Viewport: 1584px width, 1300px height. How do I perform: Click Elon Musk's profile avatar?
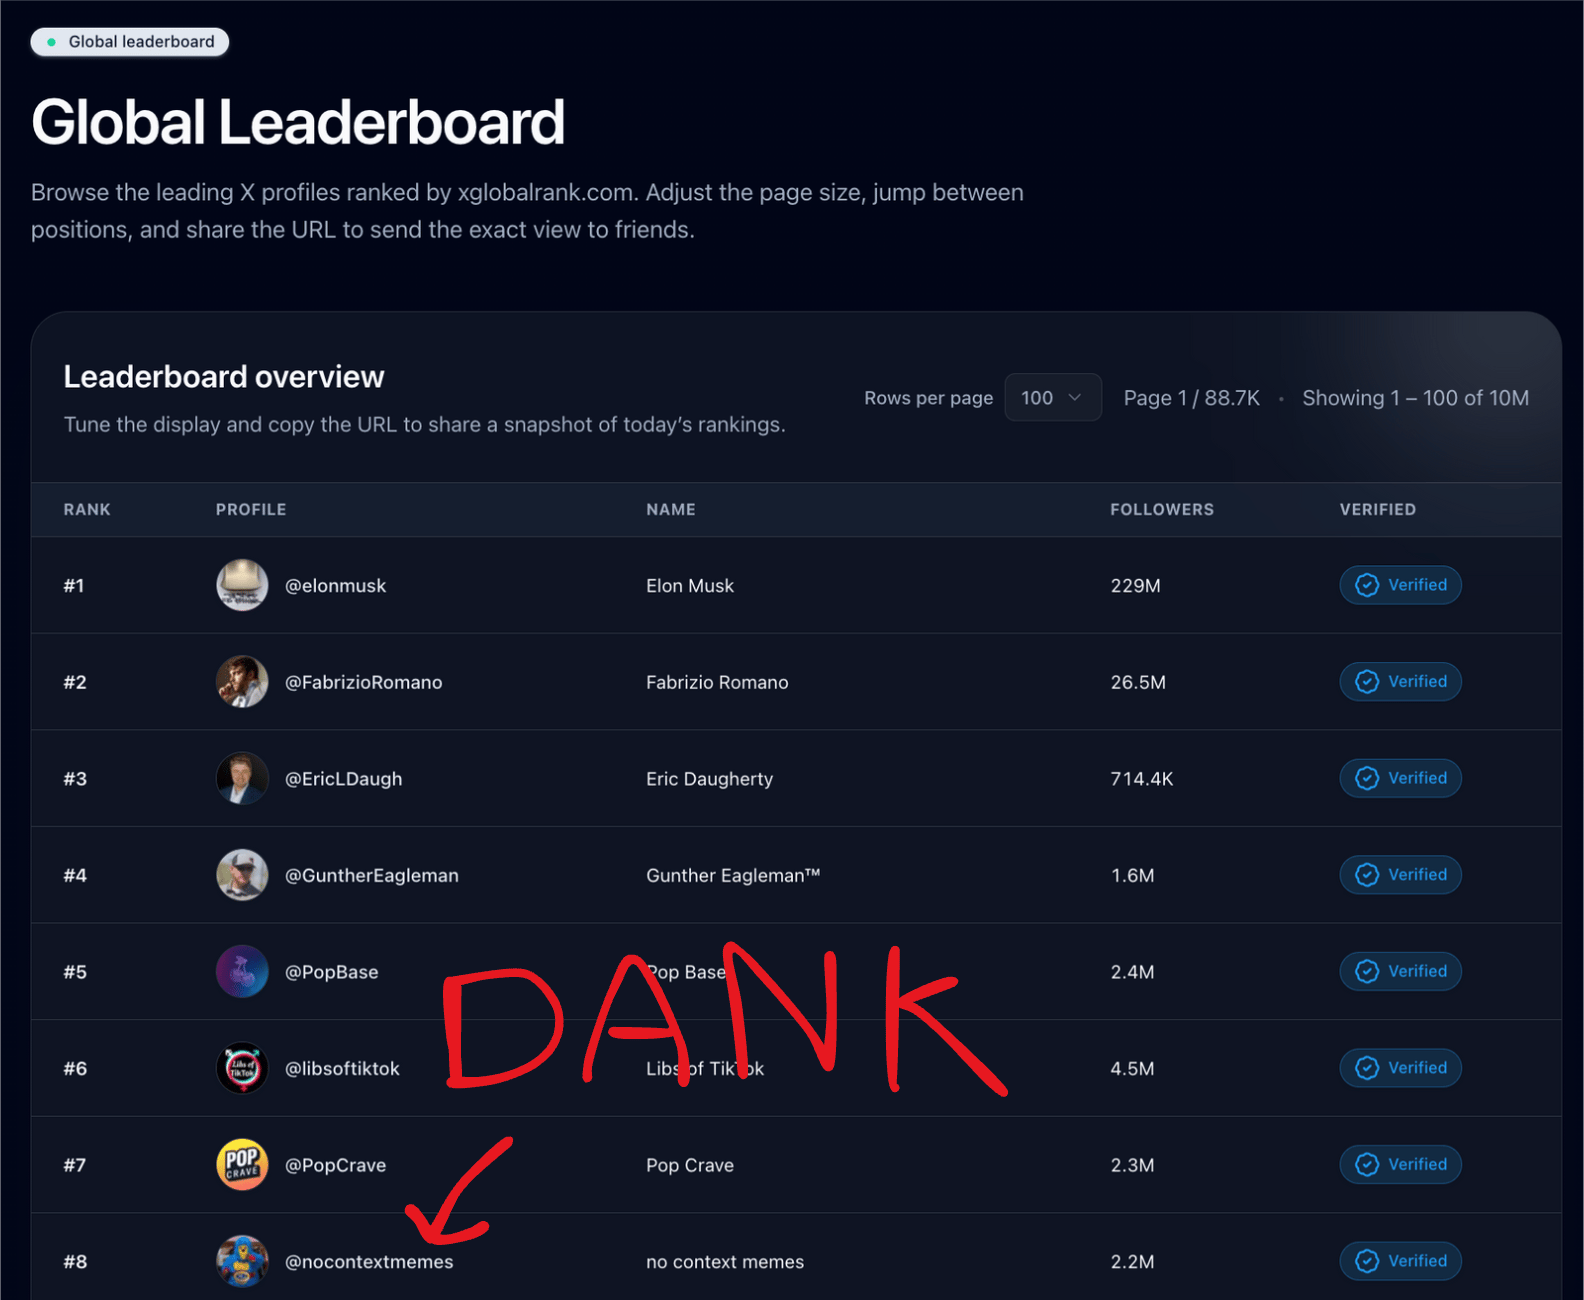tap(242, 585)
